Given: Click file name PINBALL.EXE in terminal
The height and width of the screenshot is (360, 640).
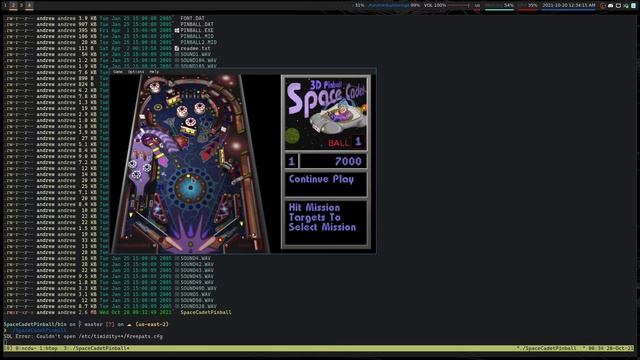Looking at the screenshot, I should point(197,30).
